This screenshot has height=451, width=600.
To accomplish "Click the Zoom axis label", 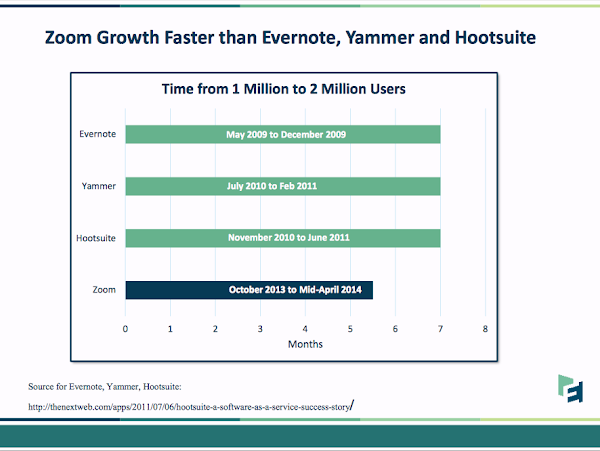I will pos(104,290).
